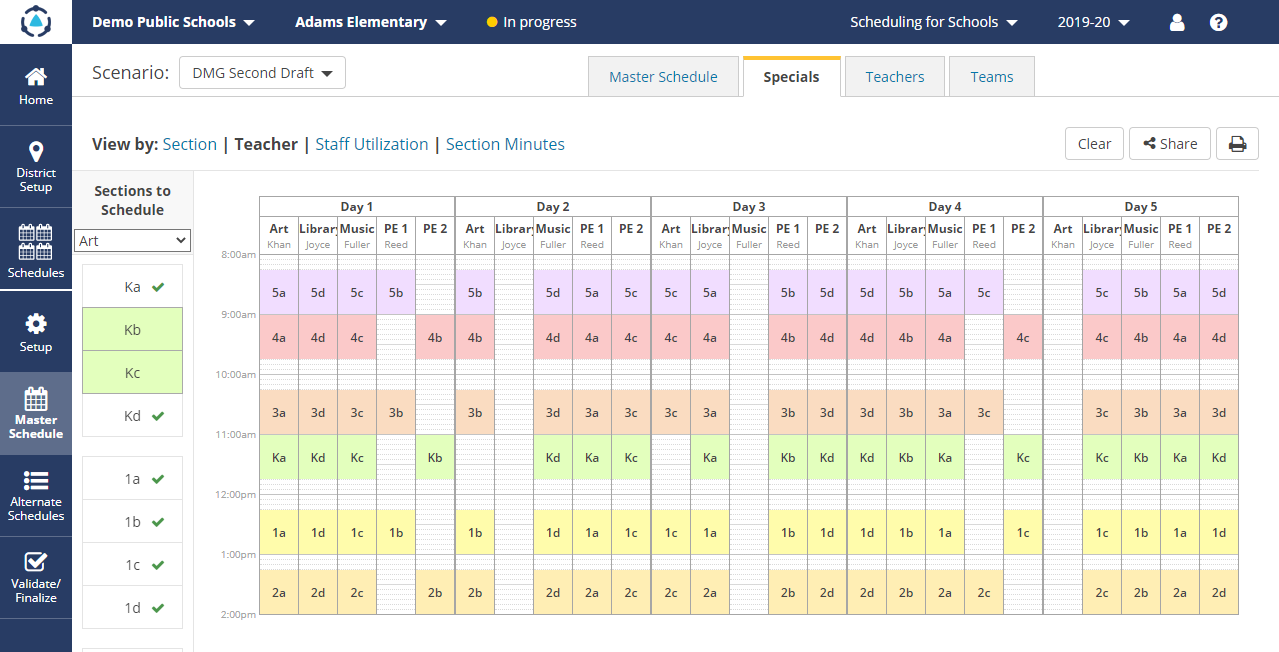Expand the 2019-20 school year dropdown

click(1092, 21)
